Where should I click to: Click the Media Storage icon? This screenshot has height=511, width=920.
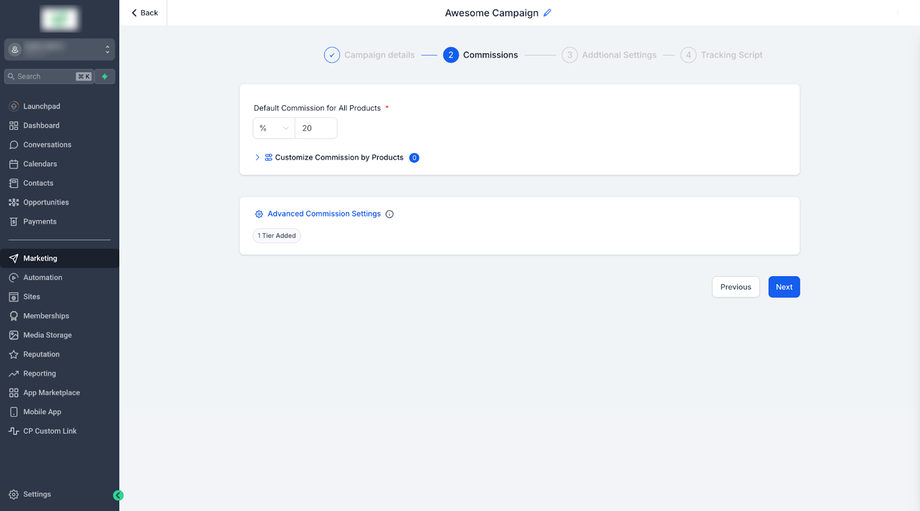[13, 335]
